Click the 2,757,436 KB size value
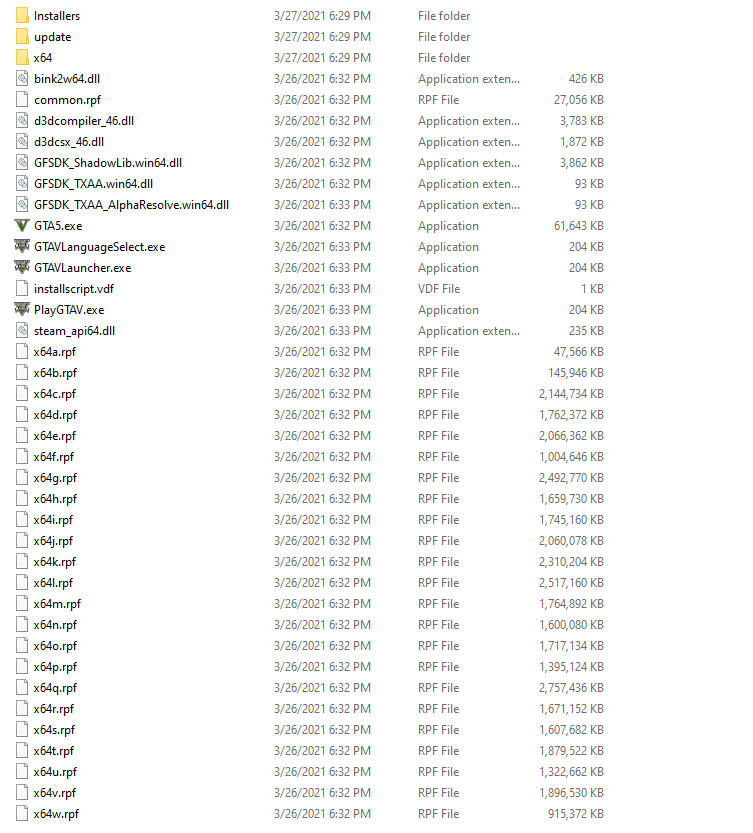This screenshot has height=833, width=753. [571, 687]
